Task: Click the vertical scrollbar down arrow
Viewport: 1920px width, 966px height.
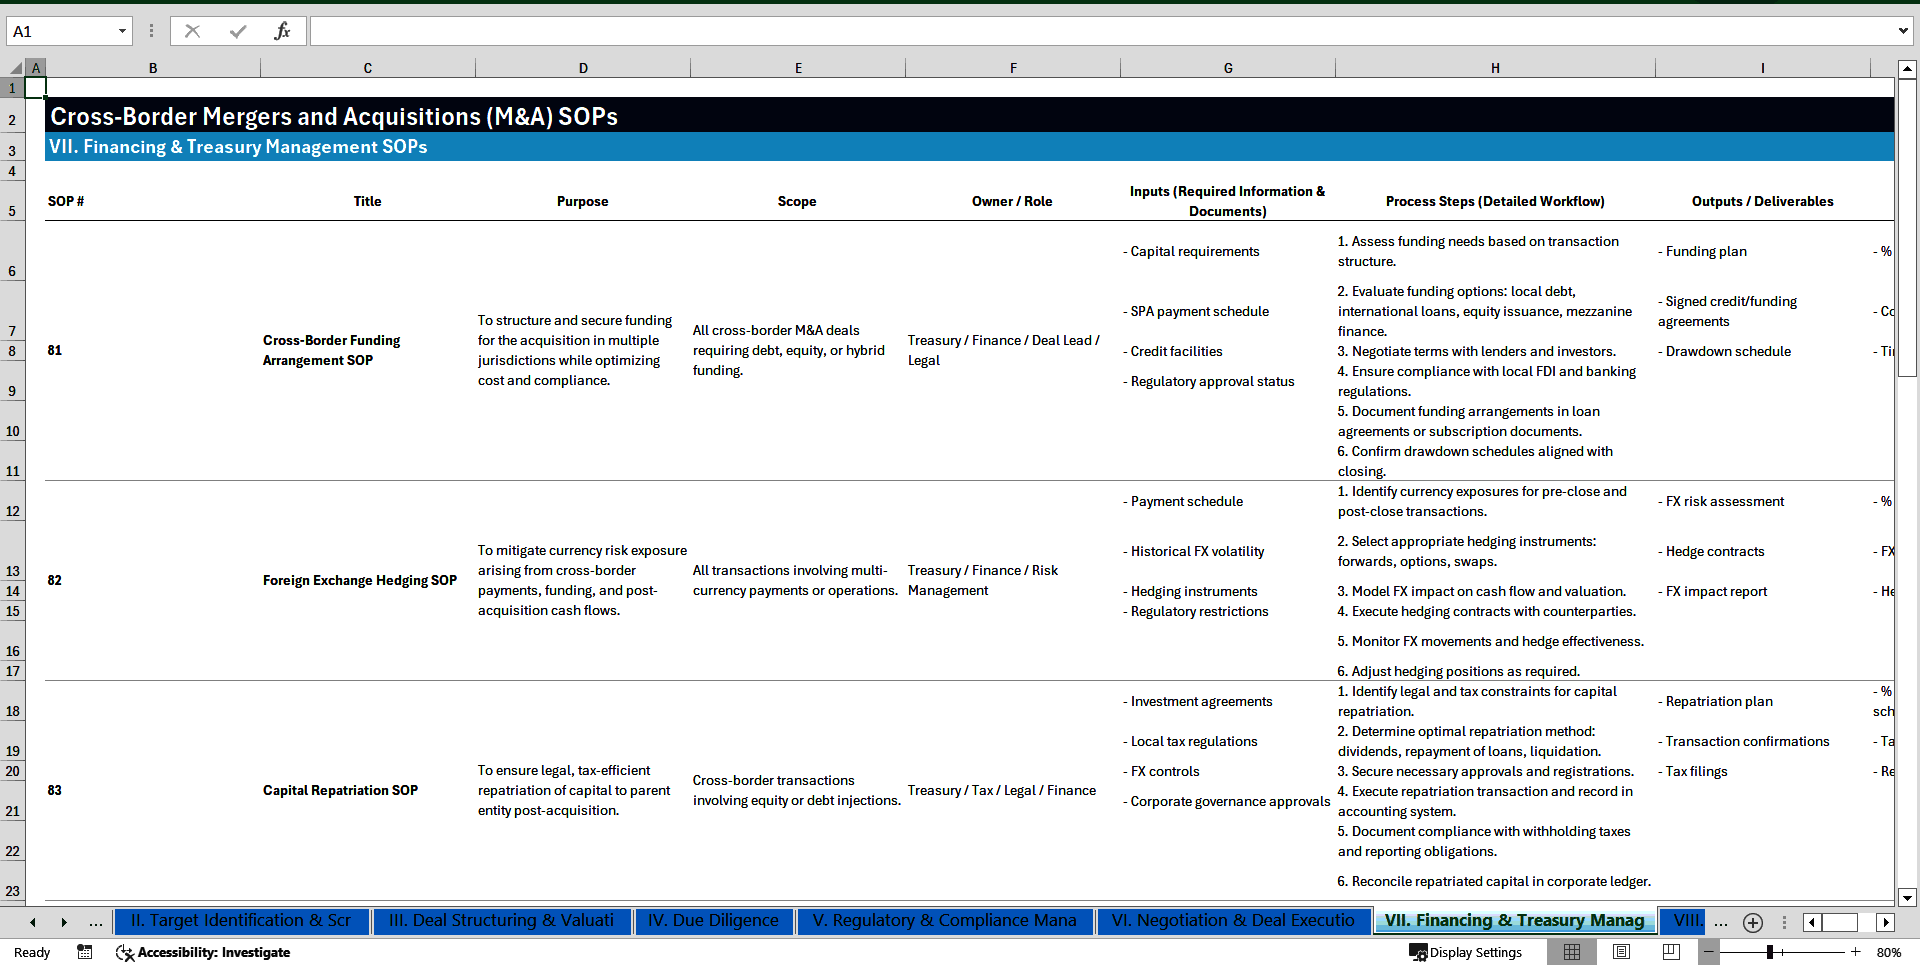Action: pos(1907,898)
